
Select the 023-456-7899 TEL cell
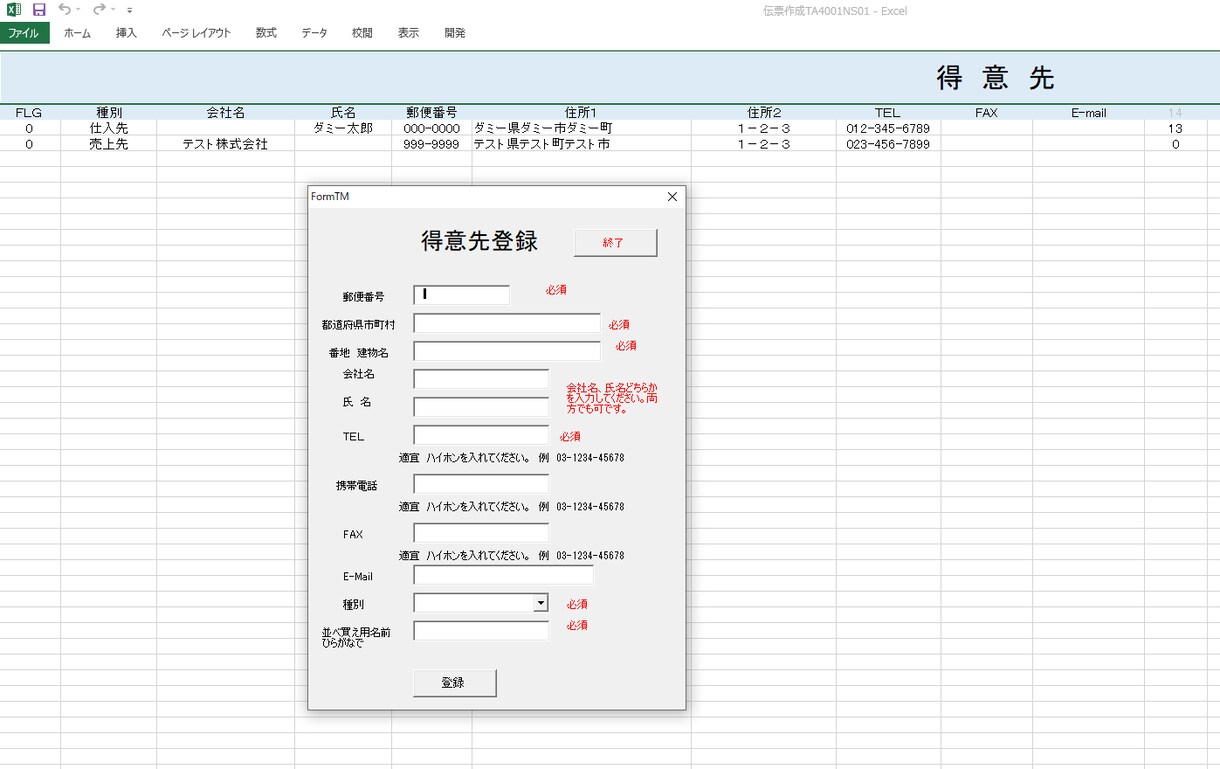888,144
